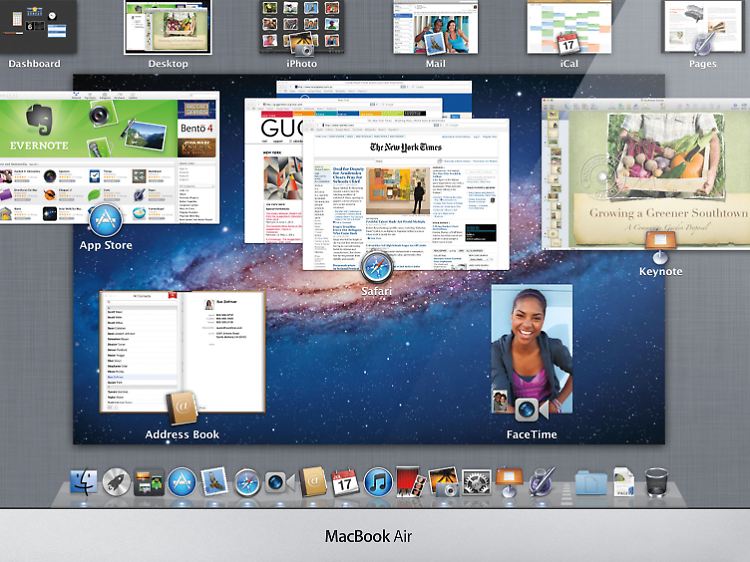The height and width of the screenshot is (562, 750).
Task: Click the Evernote banner in App Store window
Action: pyautogui.click(x=88, y=129)
